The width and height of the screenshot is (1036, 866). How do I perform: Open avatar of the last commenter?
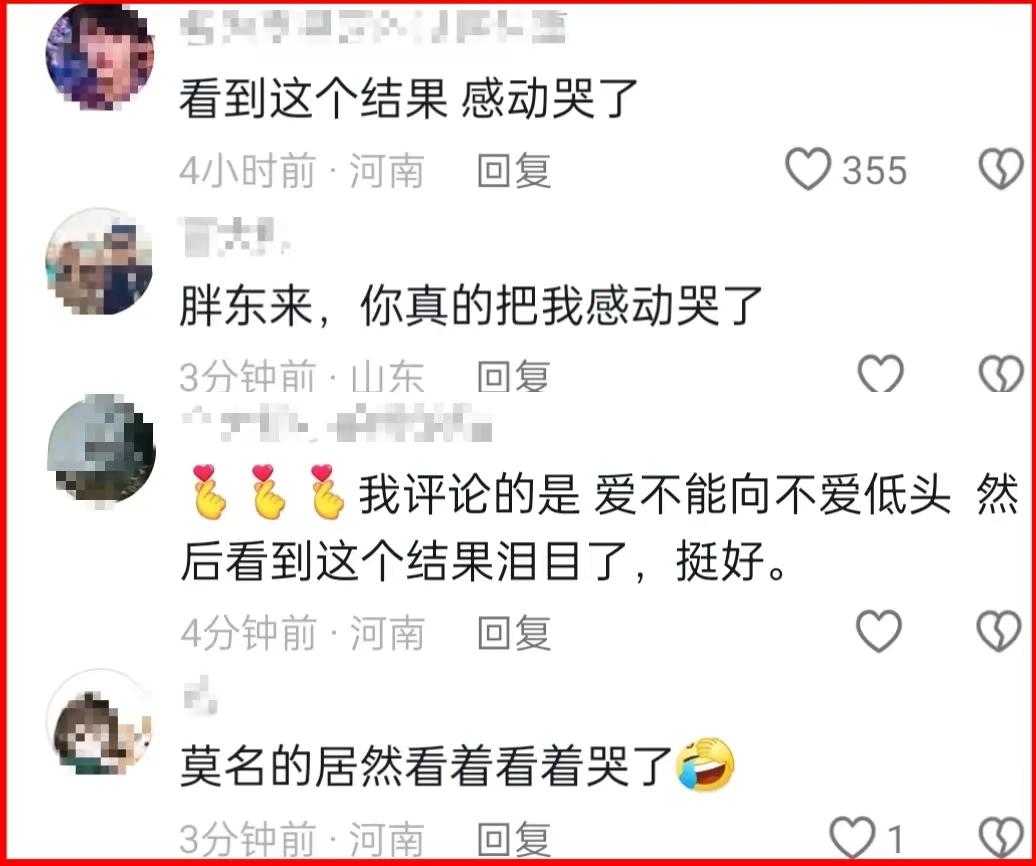(100, 721)
